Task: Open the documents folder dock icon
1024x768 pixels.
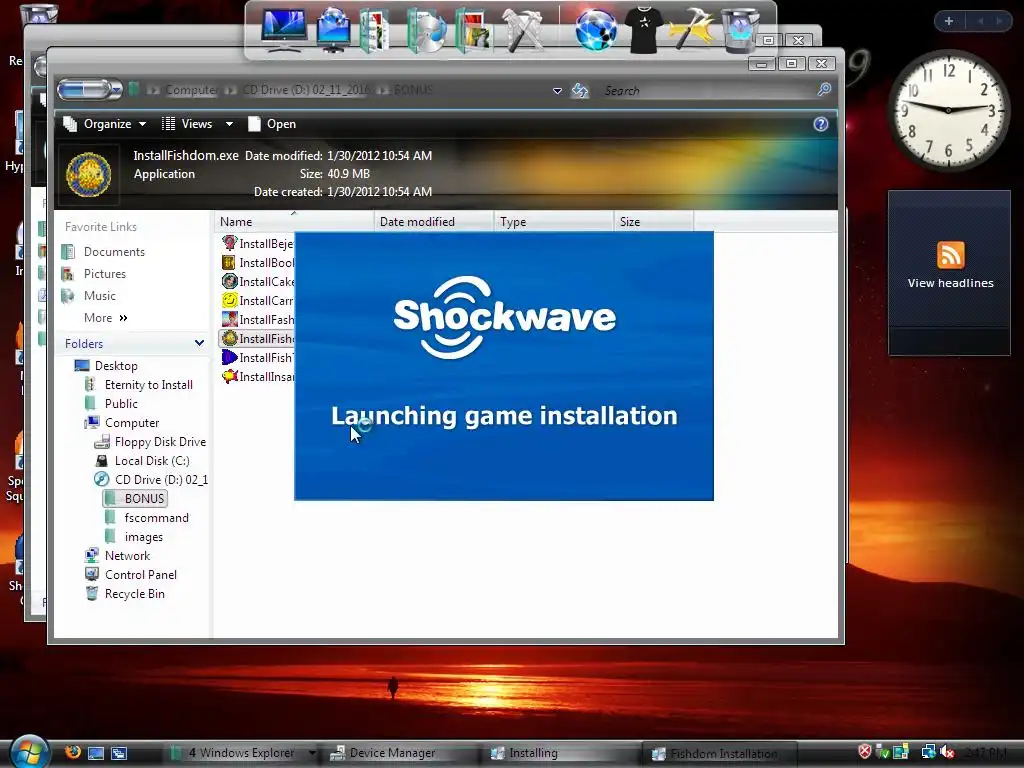Action: point(374,30)
